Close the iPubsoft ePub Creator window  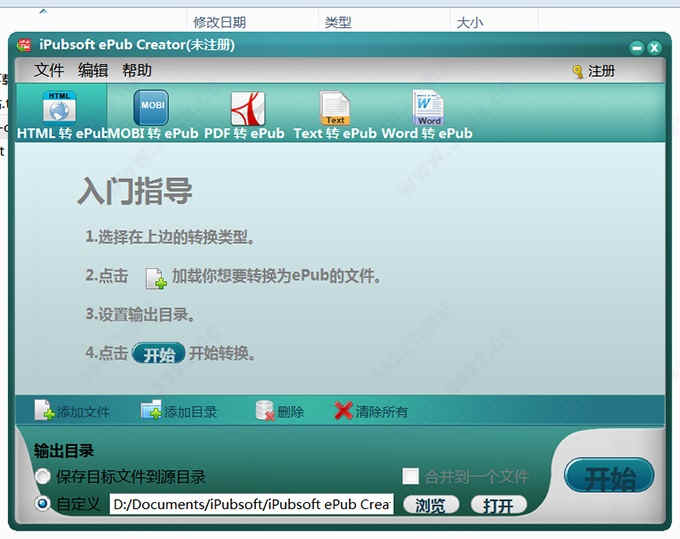[654, 47]
